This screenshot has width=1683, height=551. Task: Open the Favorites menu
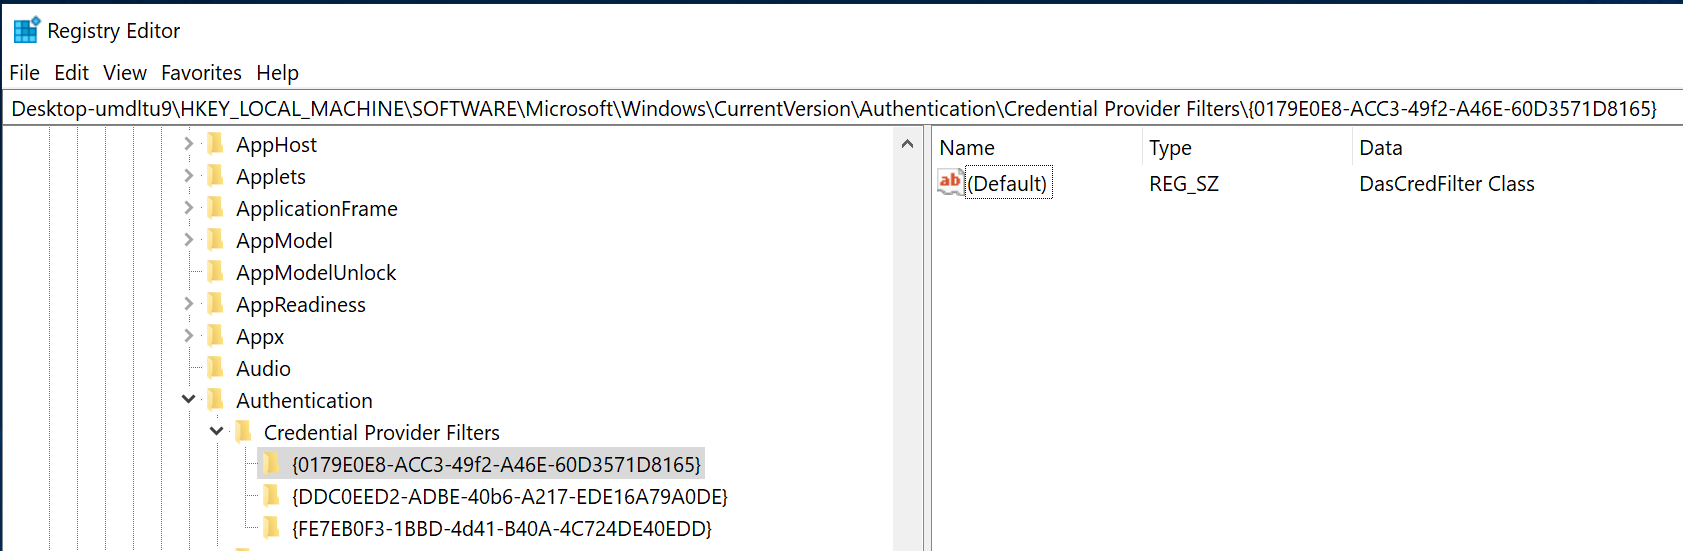(x=201, y=73)
